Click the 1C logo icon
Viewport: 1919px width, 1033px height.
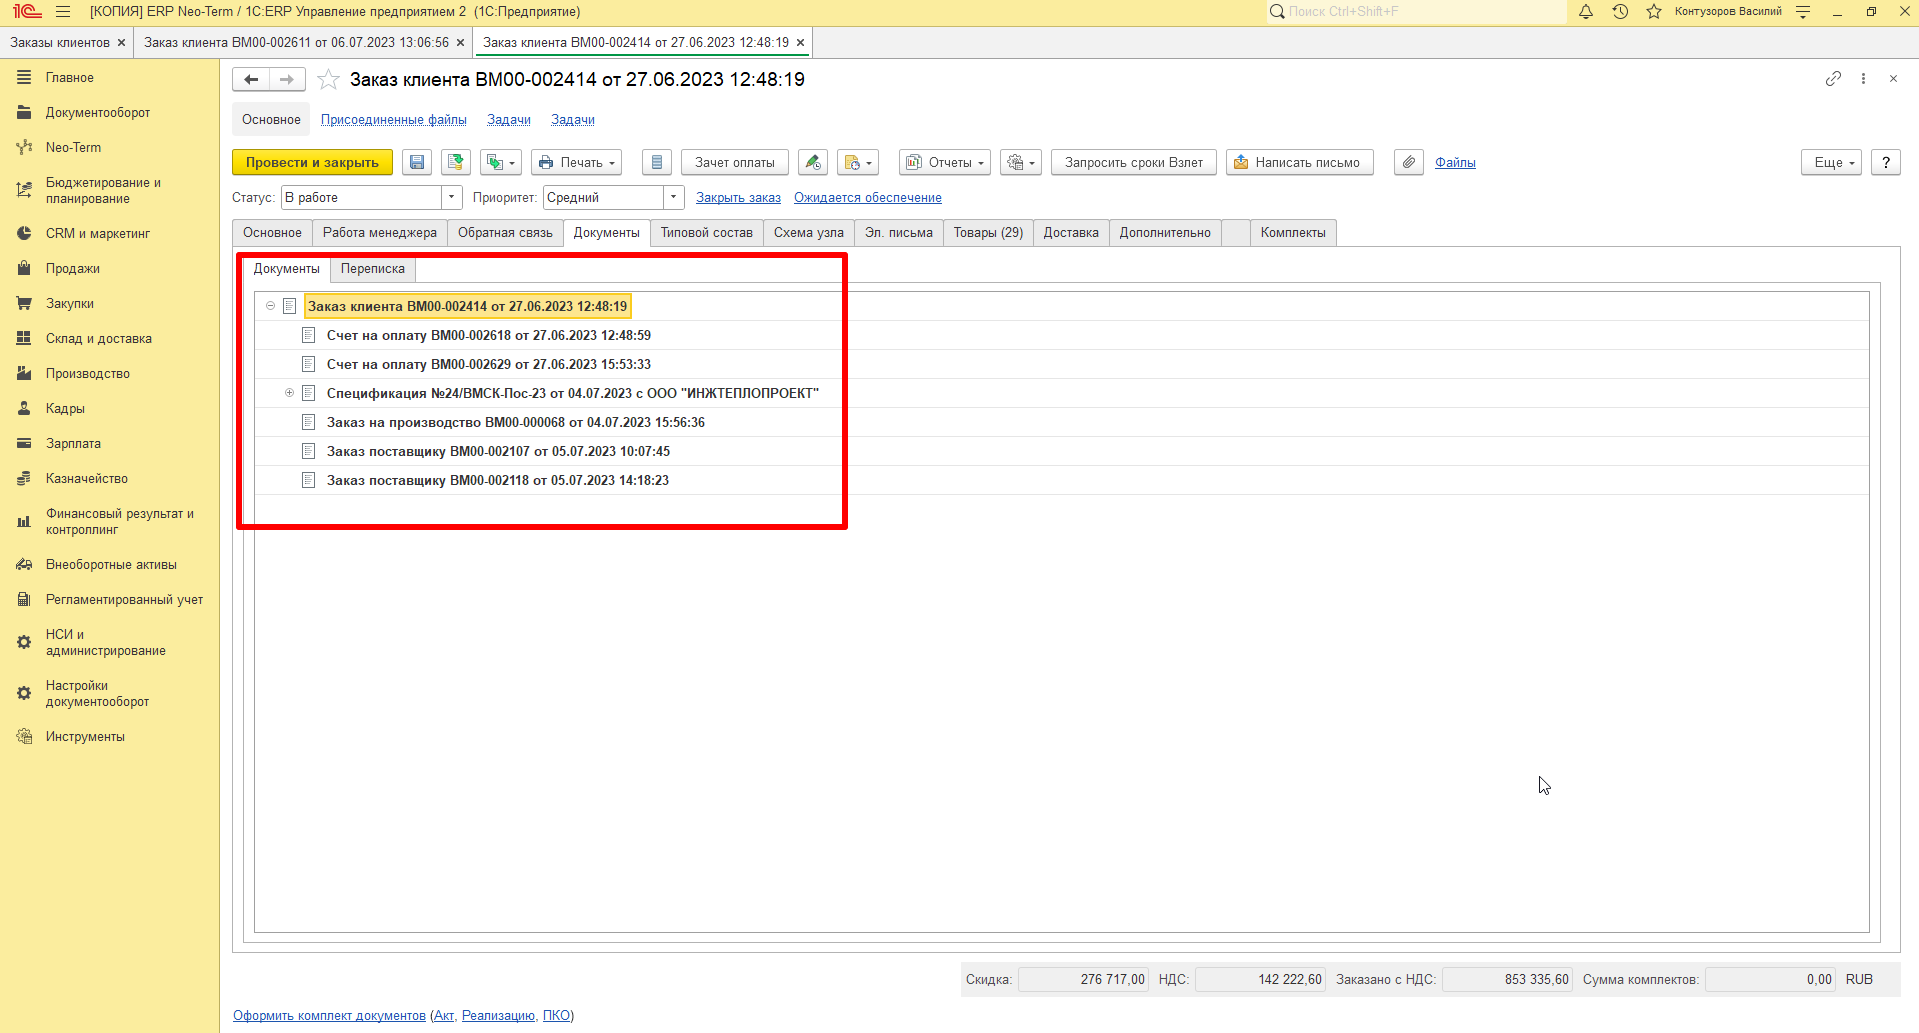click(x=27, y=12)
